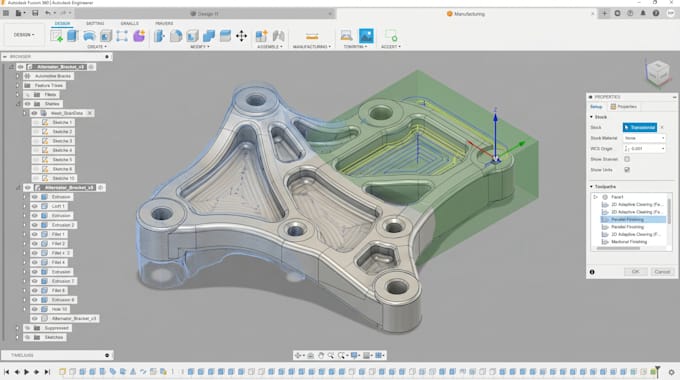
Task: Click the Display Settings monitor icon
Action: [x=354, y=355]
